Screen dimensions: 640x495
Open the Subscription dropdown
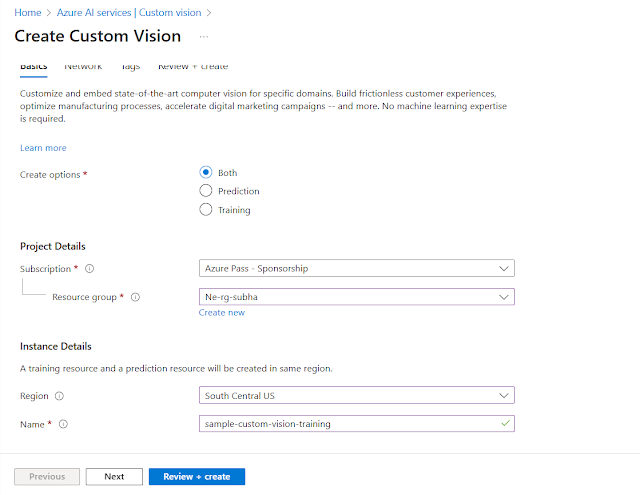357,268
